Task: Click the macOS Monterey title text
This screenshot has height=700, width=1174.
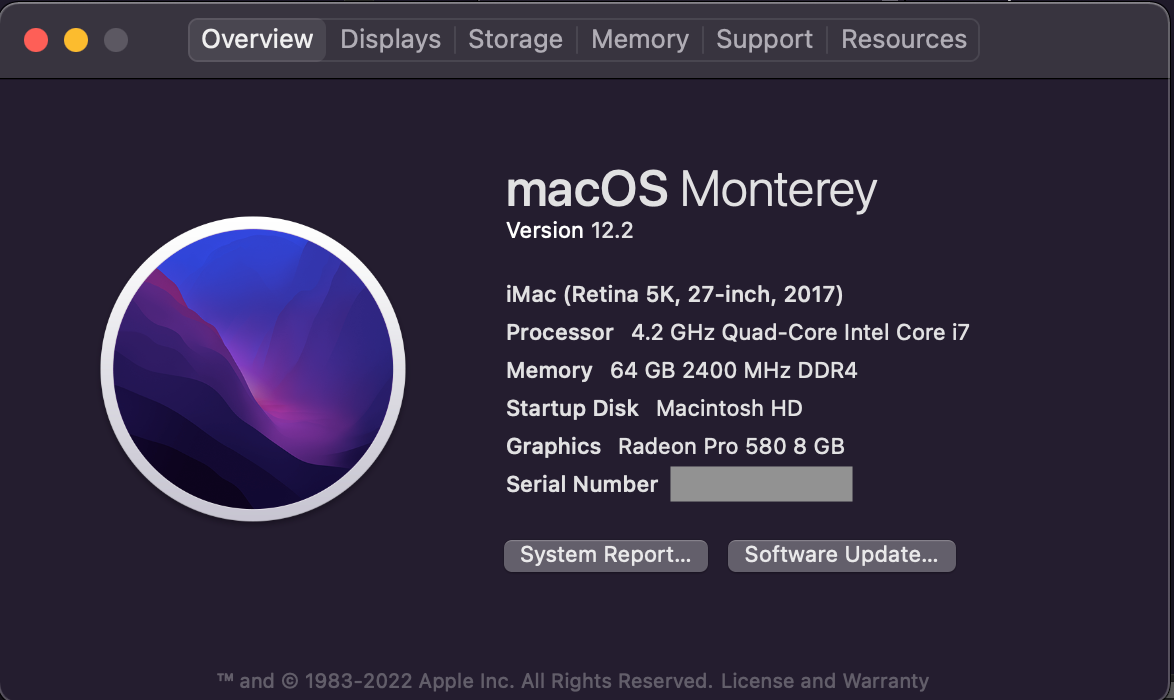Action: [x=691, y=189]
